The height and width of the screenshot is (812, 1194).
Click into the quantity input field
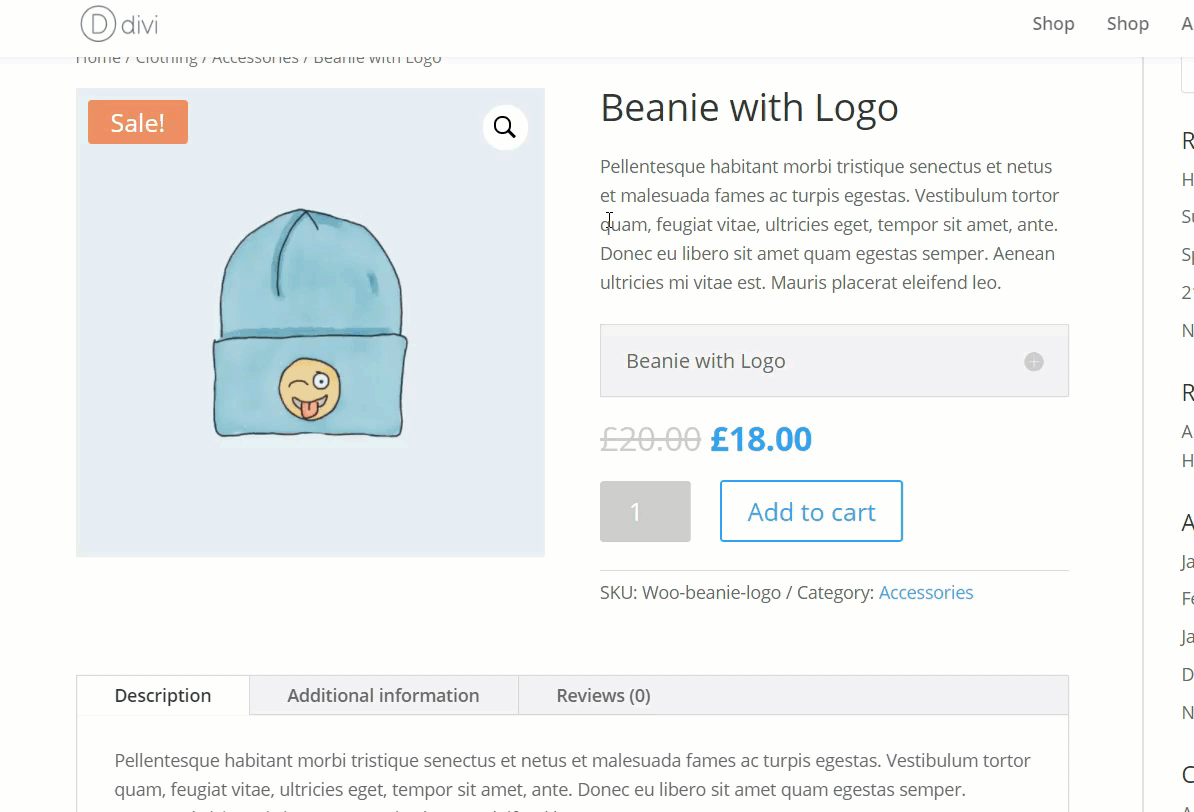[645, 512]
